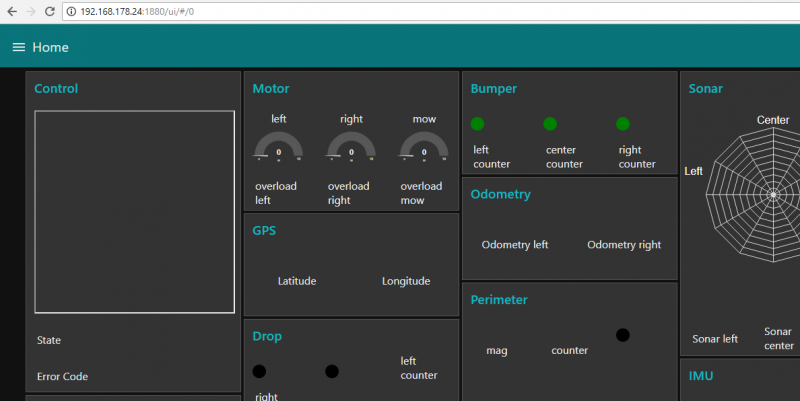This screenshot has width=800, height=401.
Task: Click the bumper right counter label
Action: point(637,157)
